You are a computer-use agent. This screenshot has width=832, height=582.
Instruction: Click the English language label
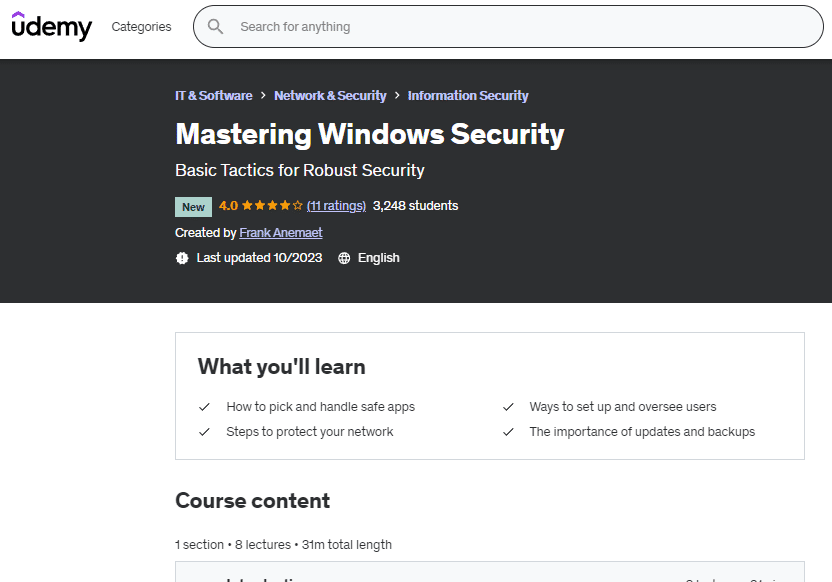(x=379, y=258)
